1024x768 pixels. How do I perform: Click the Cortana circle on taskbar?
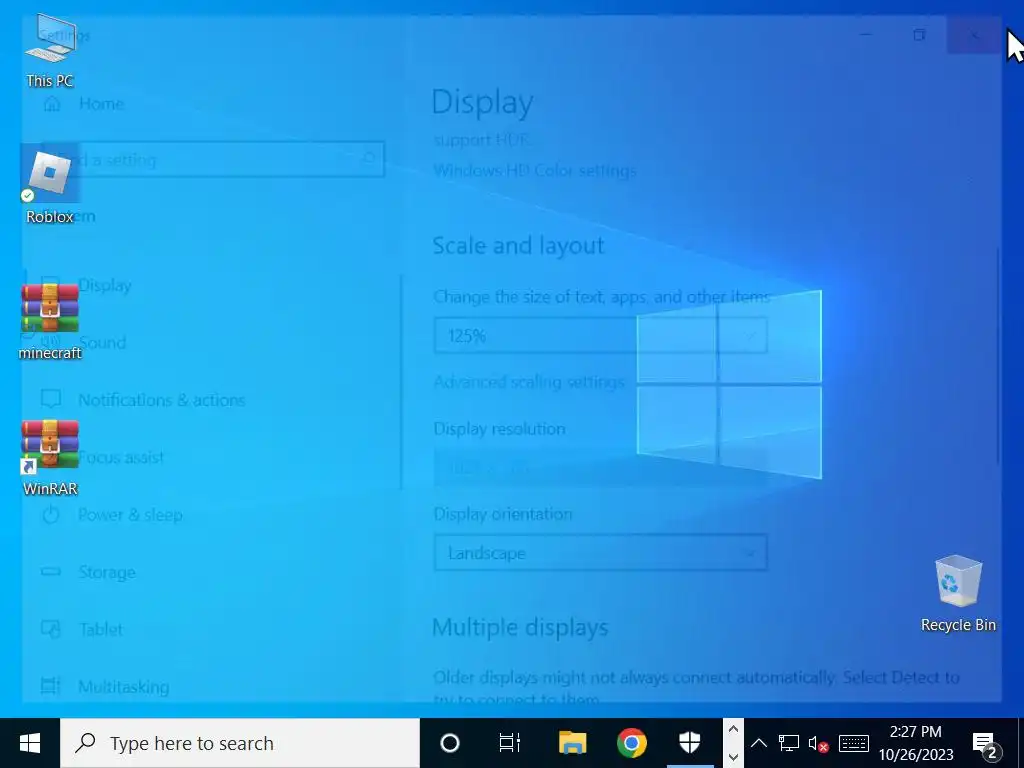click(x=450, y=743)
